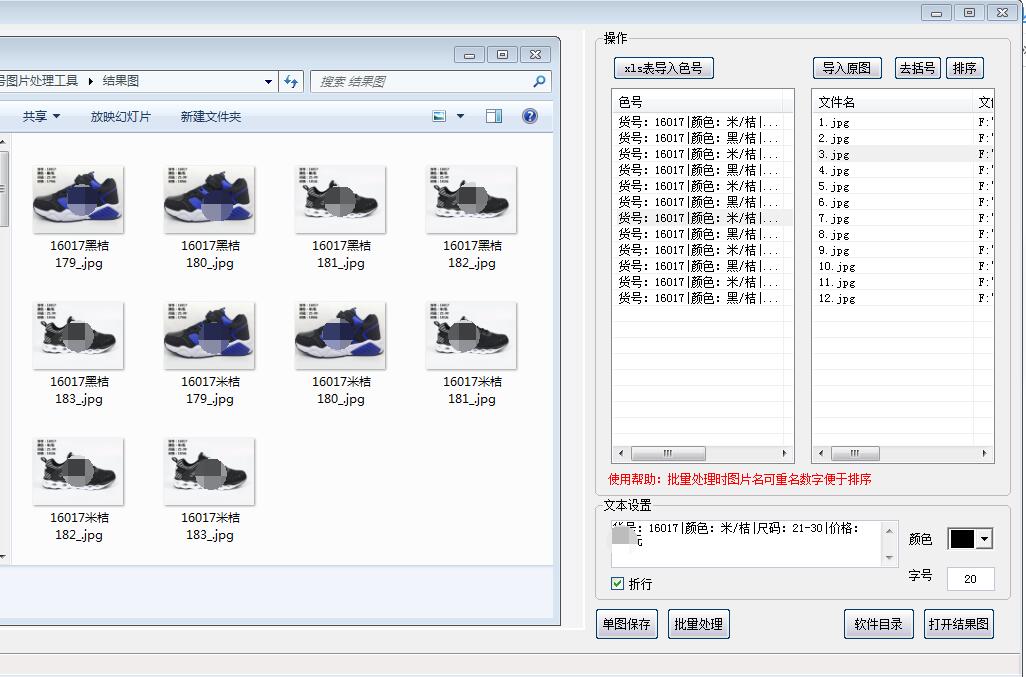Expand breadcrumb arrow before 结果图

90,81
